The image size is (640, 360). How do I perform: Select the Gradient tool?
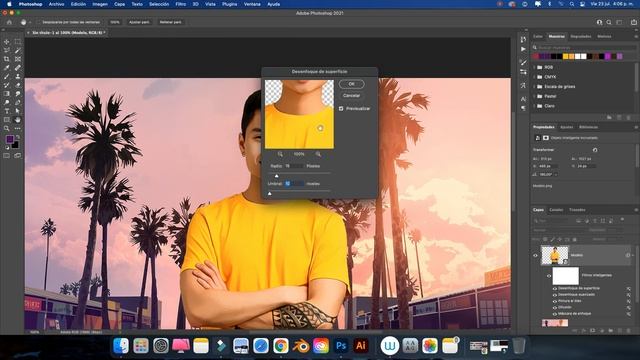7,93
